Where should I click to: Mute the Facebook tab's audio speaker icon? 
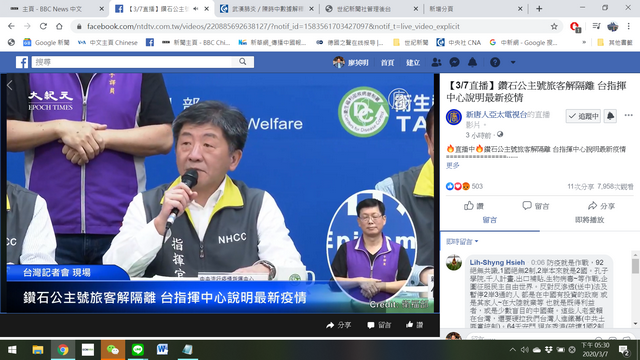[x=196, y=9]
